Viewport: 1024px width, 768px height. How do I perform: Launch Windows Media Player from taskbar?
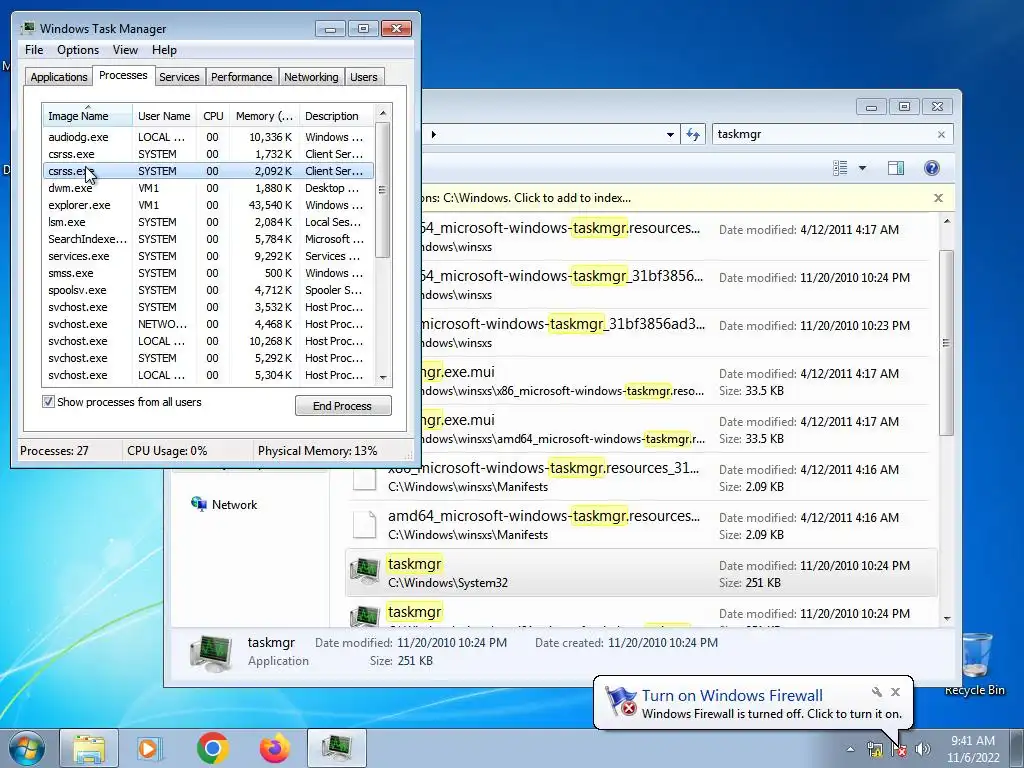click(150, 748)
